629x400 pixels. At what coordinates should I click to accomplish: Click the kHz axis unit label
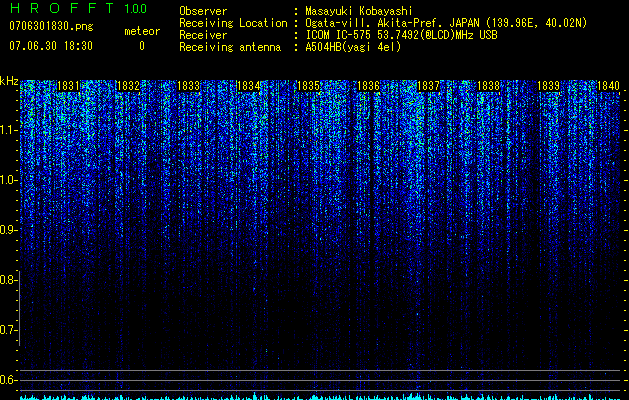9,81
